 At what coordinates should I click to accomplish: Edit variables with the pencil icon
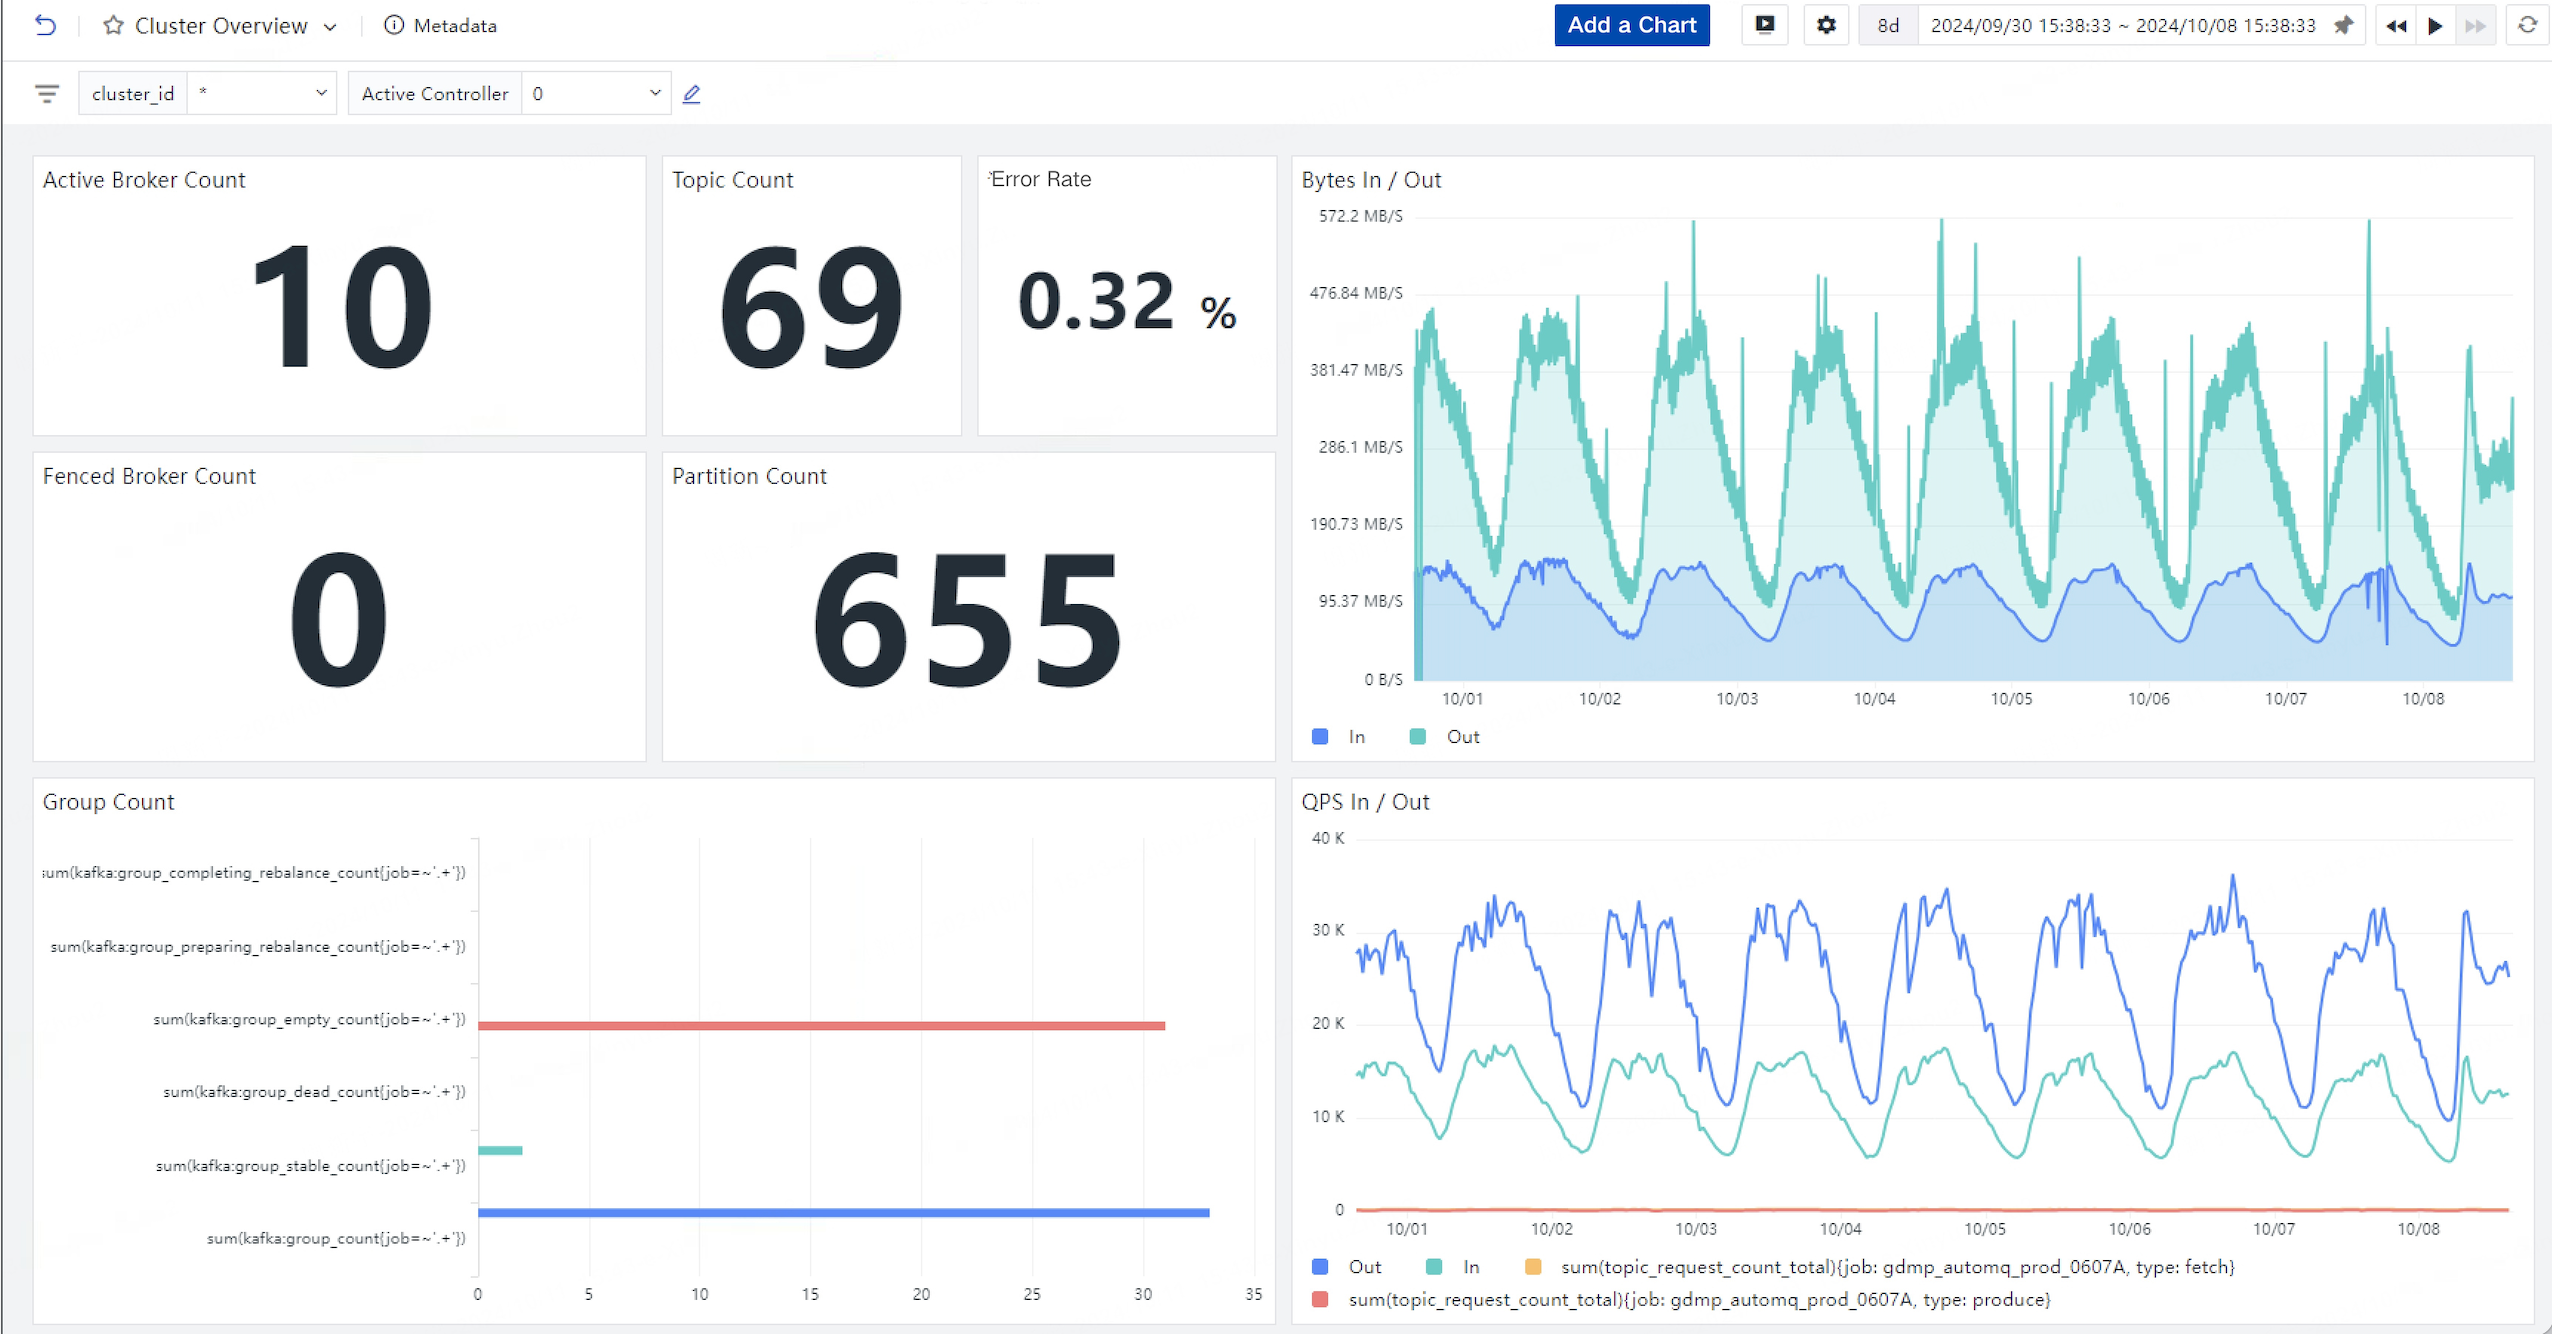coord(691,93)
